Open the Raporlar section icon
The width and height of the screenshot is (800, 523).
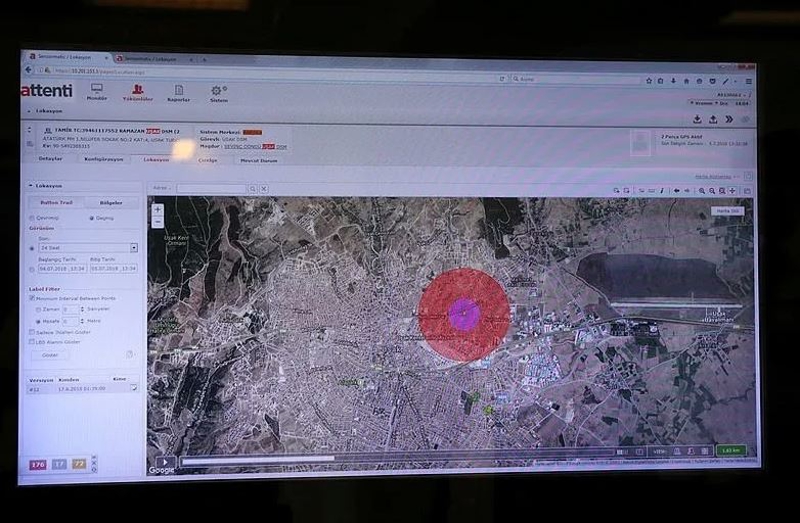[x=178, y=91]
